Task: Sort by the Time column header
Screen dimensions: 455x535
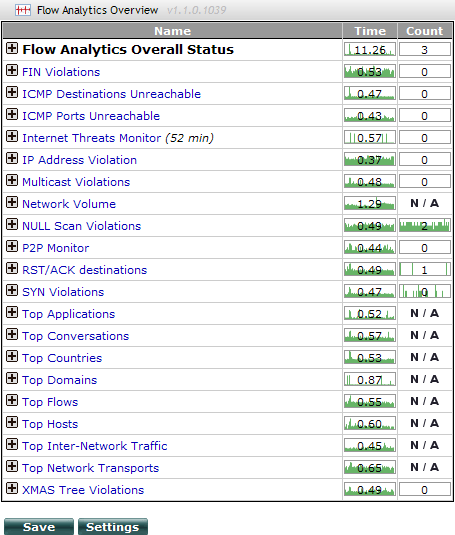Action: click(370, 31)
